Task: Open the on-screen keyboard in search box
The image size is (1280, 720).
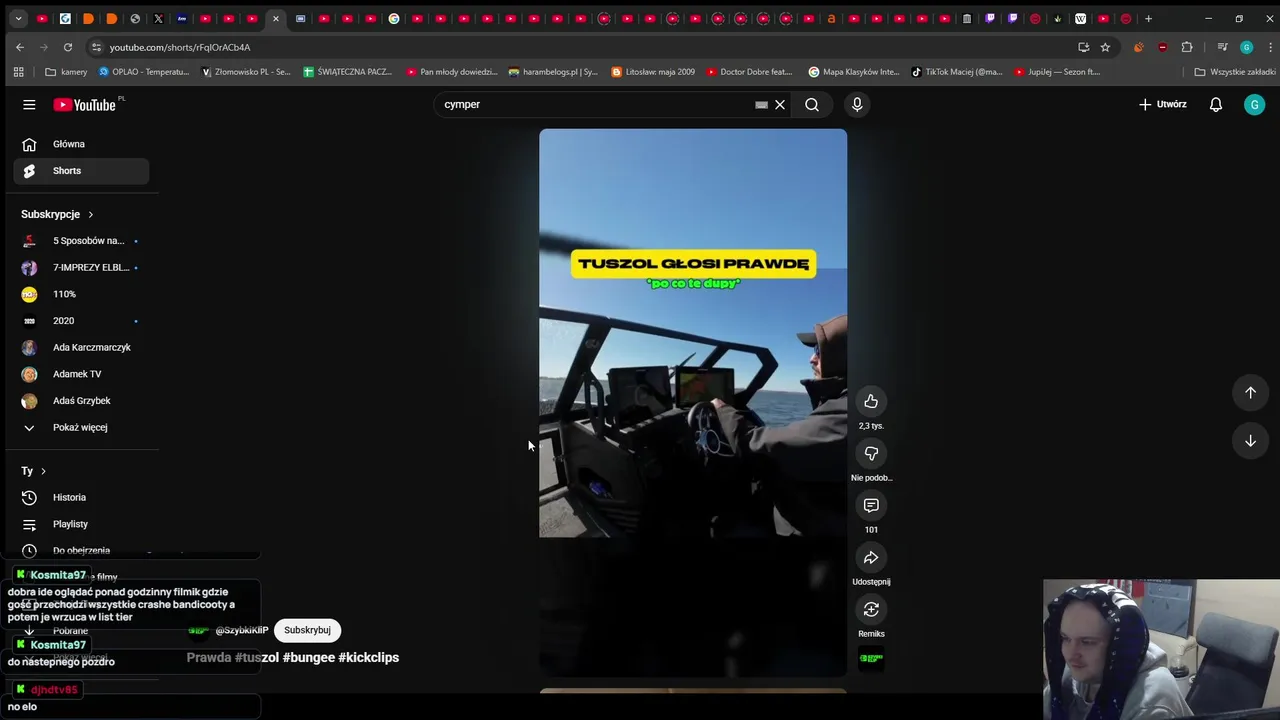Action: (761, 104)
